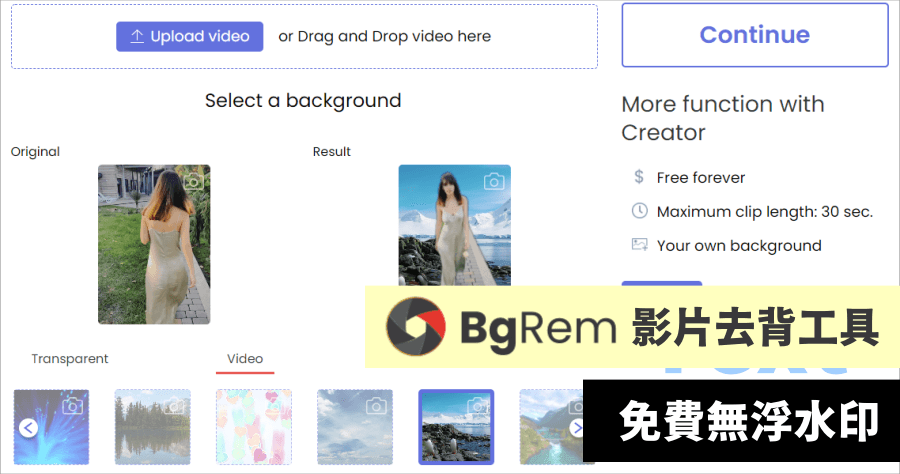Go to previous background thumbnails with left arrow
Viewport: 900px width, 474px height.
pos(28,428)
